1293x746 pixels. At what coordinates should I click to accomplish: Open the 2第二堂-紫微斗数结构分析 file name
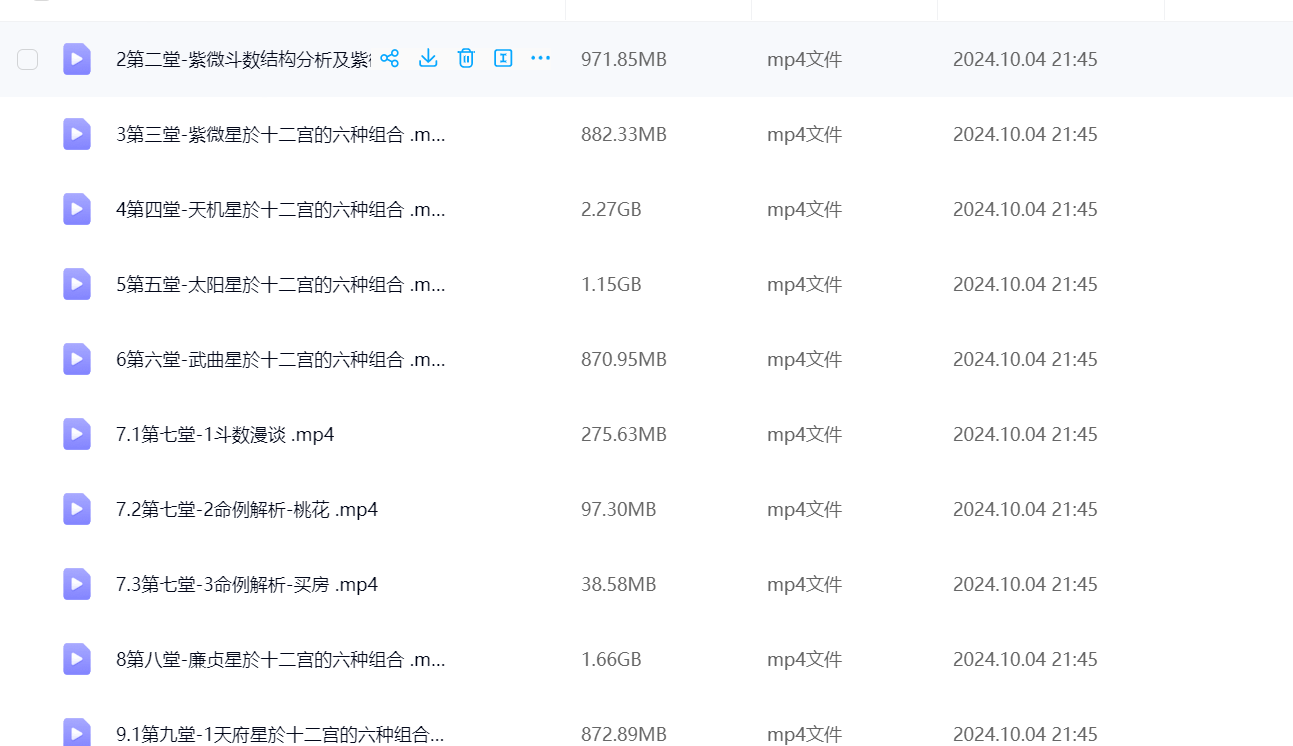243,59
